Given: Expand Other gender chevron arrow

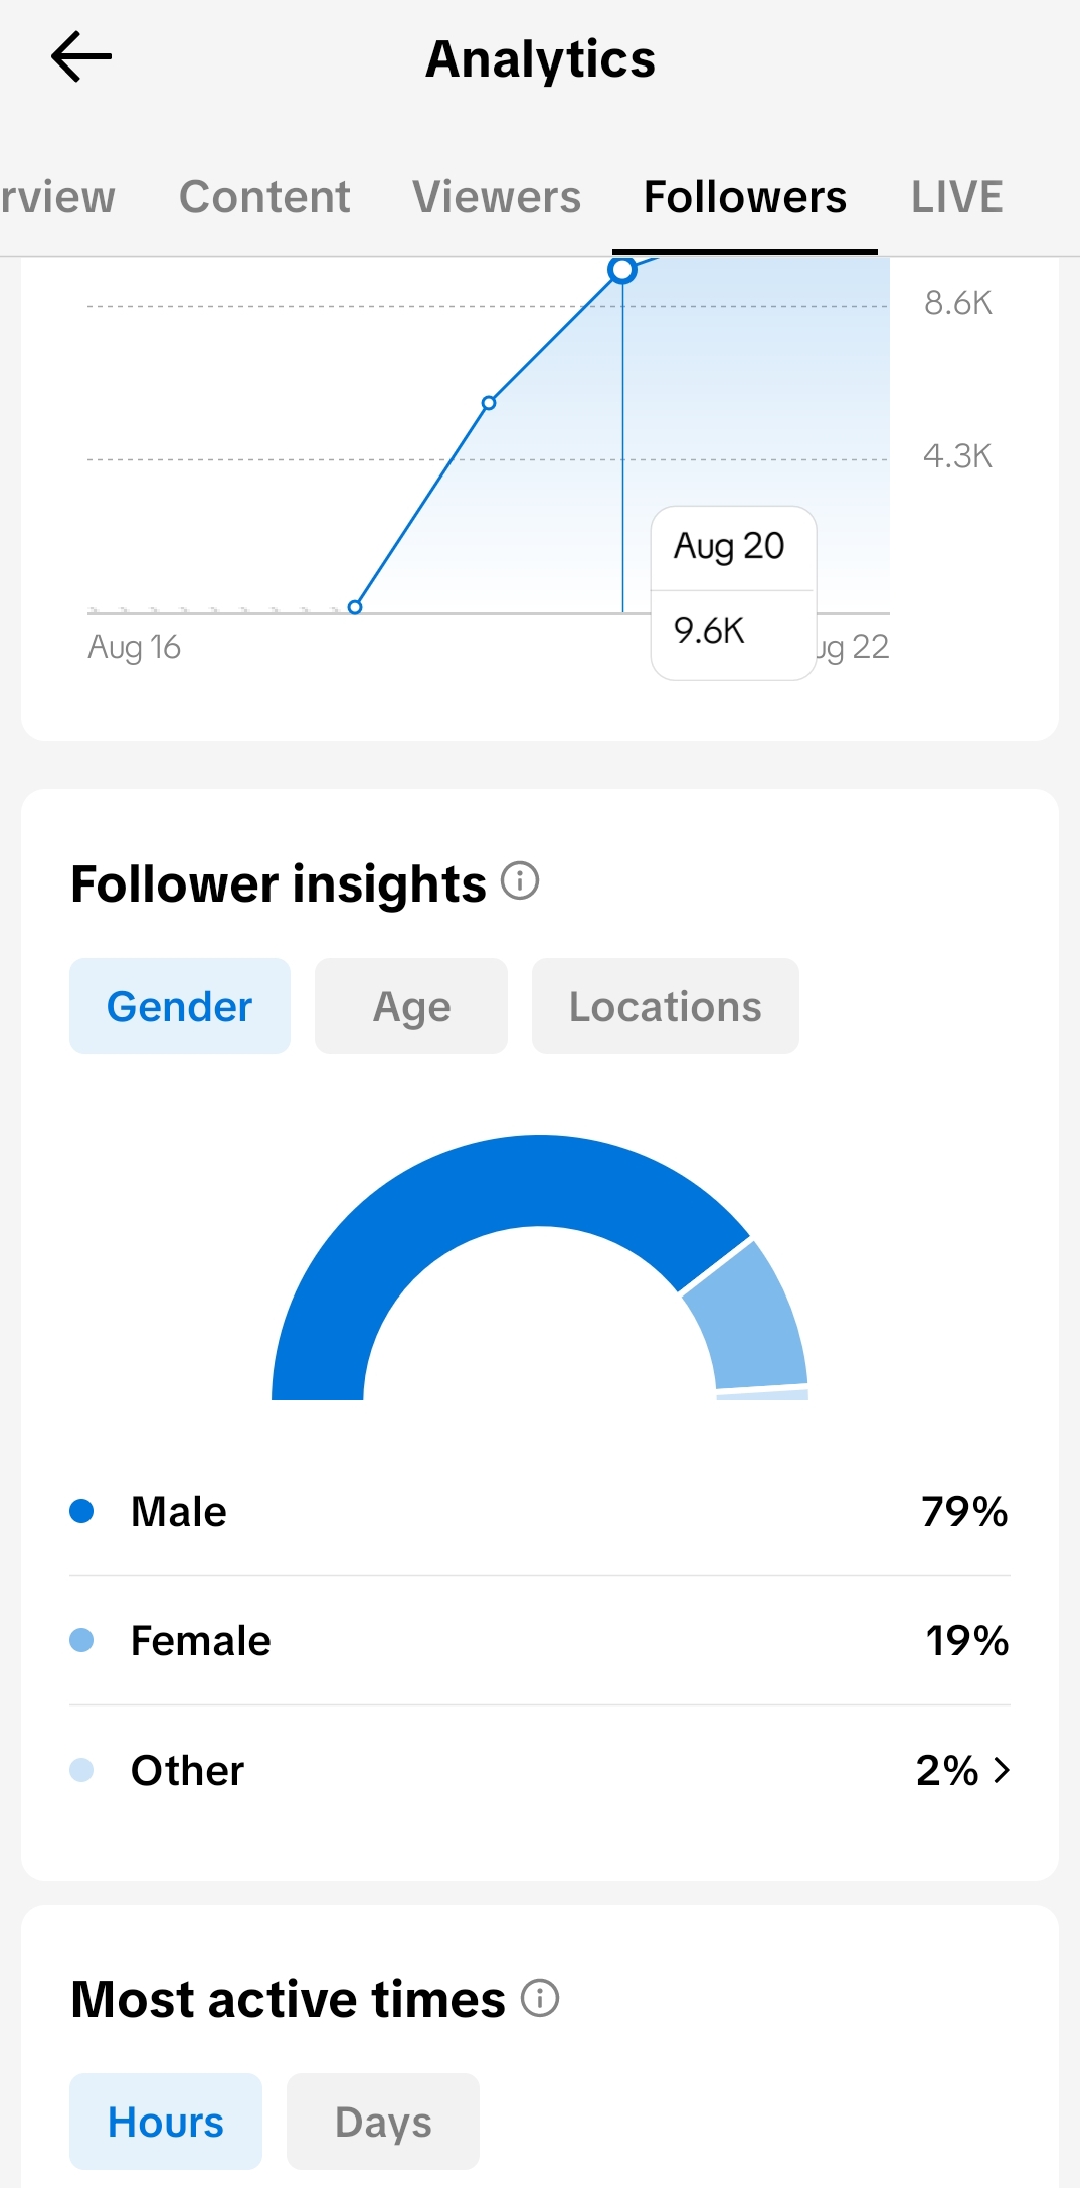Looking at the screenshot, I should point(1002,1770).
